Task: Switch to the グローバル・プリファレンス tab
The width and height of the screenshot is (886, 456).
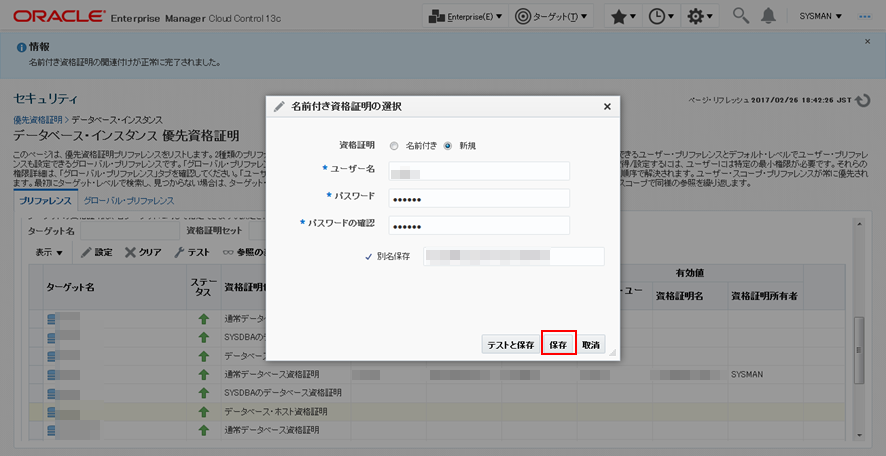Action: (x=129, y=201)
